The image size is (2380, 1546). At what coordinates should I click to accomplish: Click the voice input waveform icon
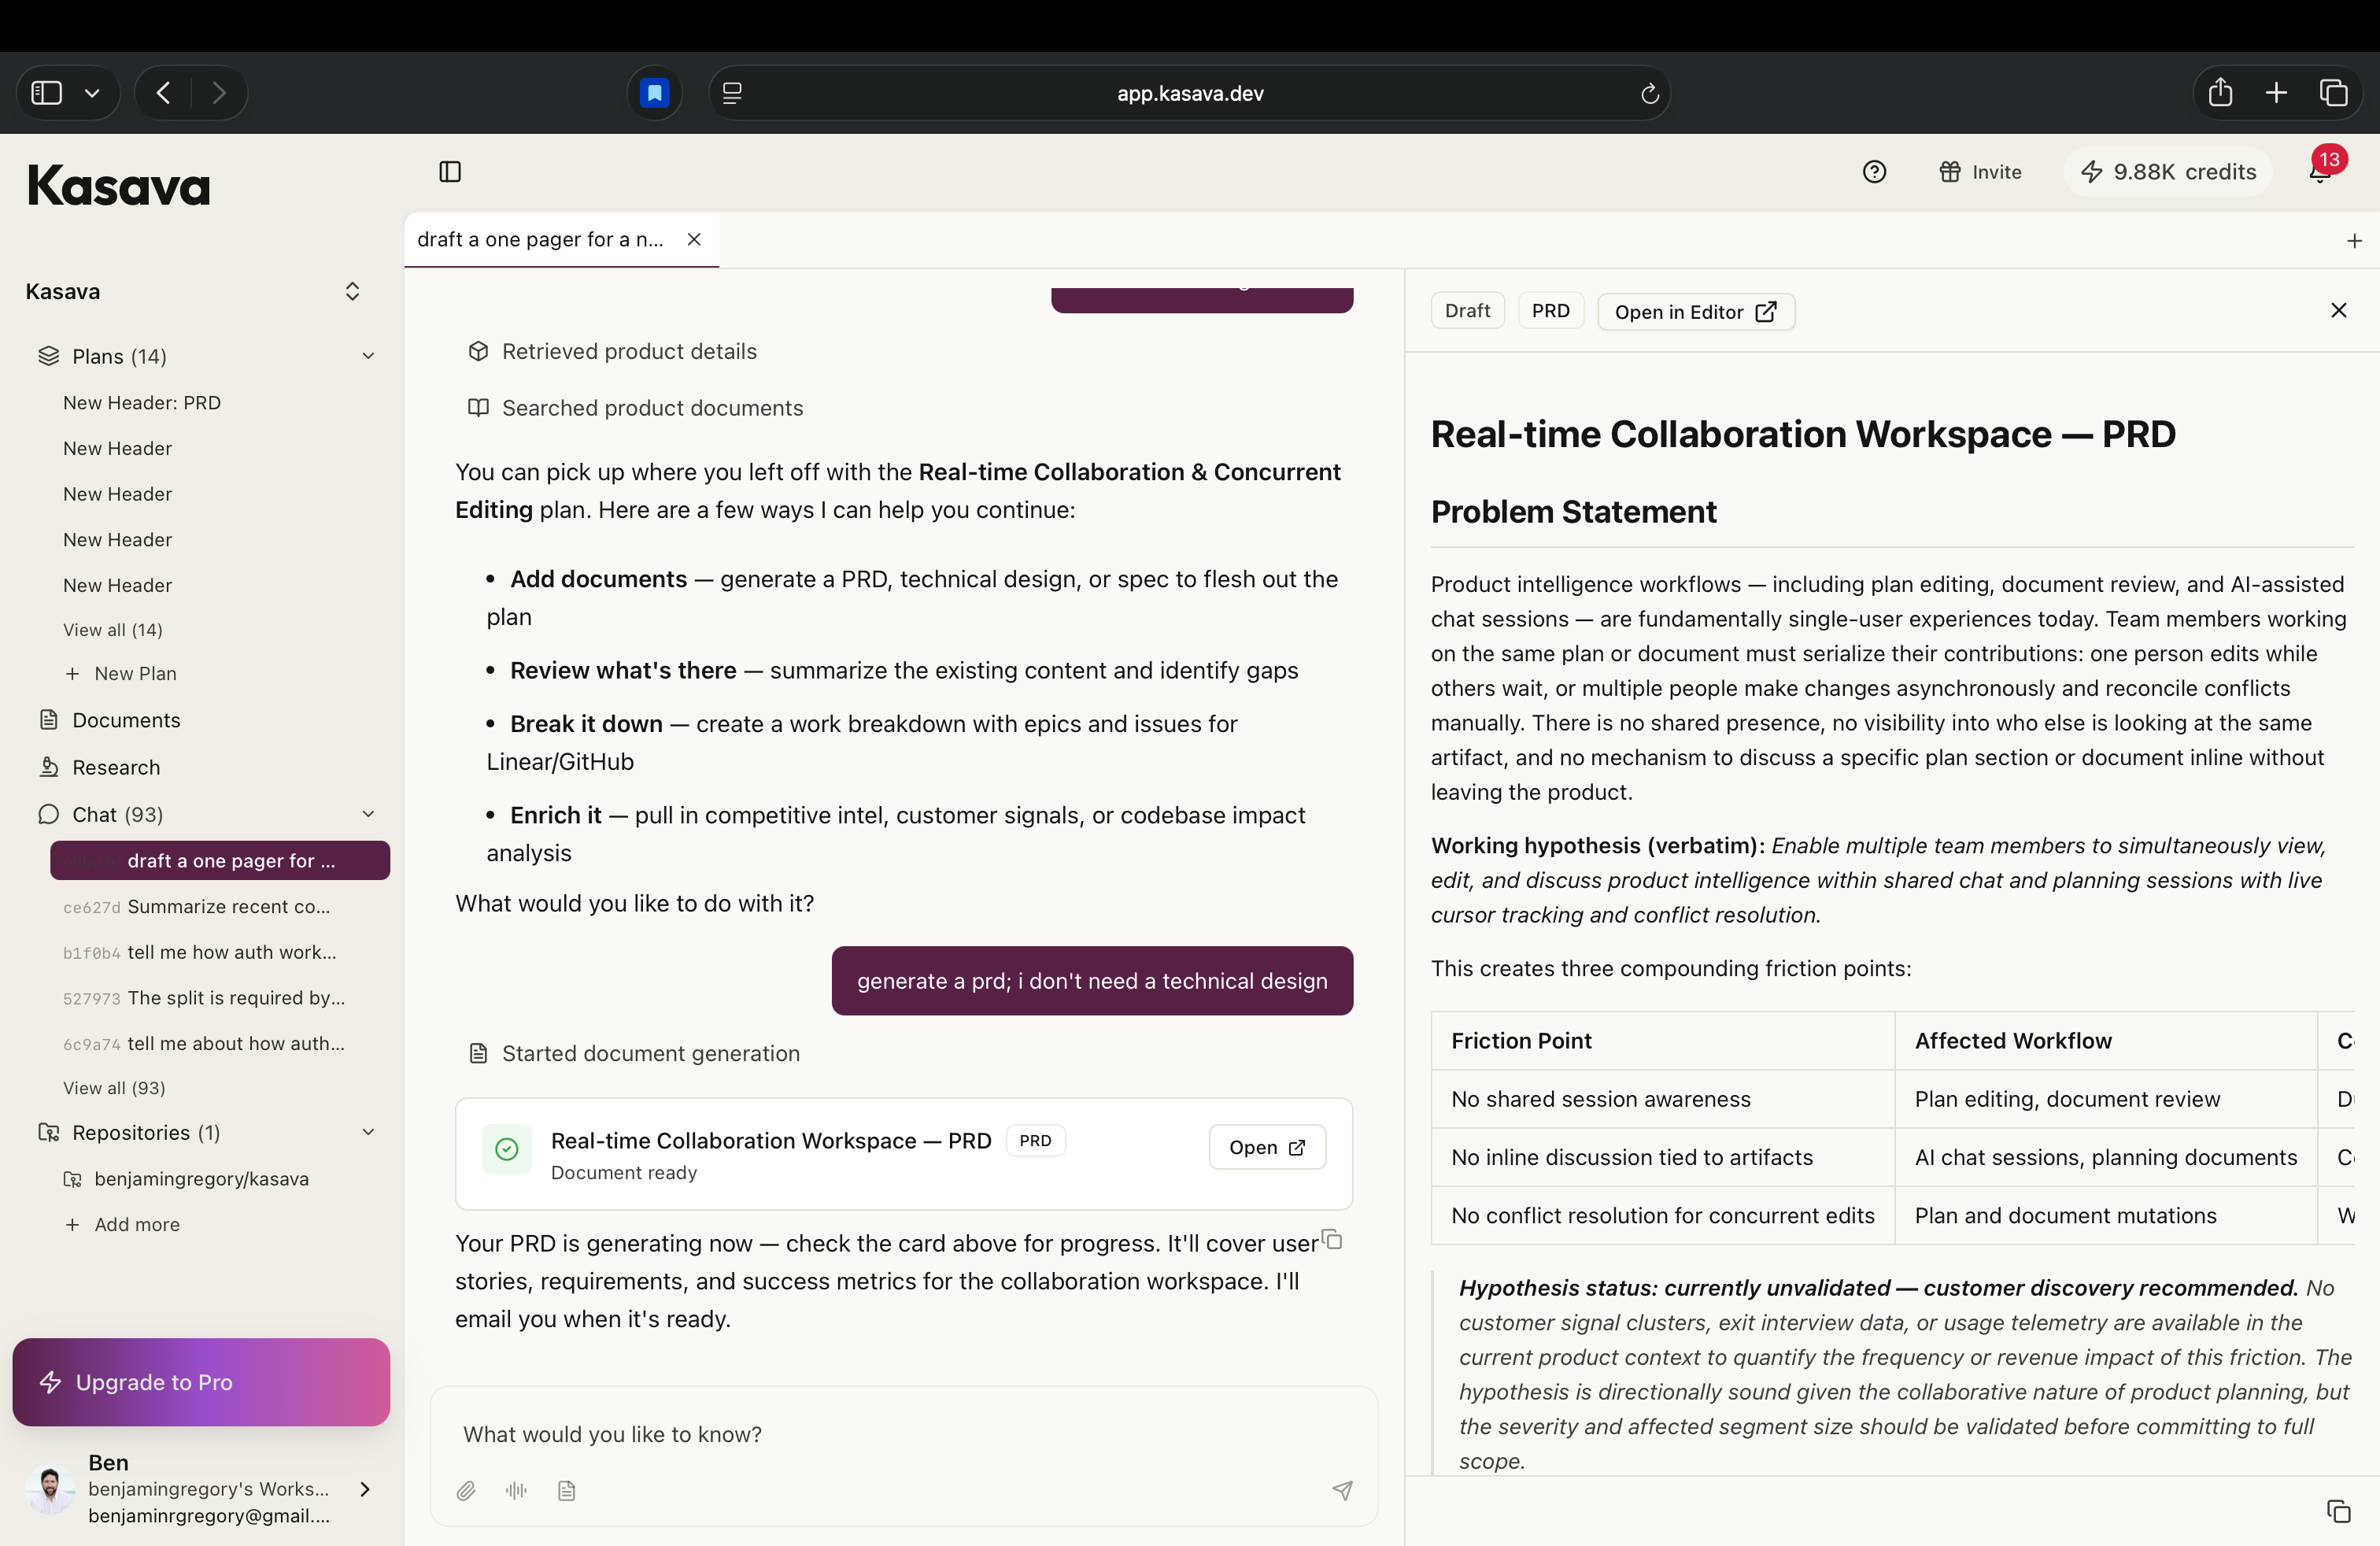516,1491
